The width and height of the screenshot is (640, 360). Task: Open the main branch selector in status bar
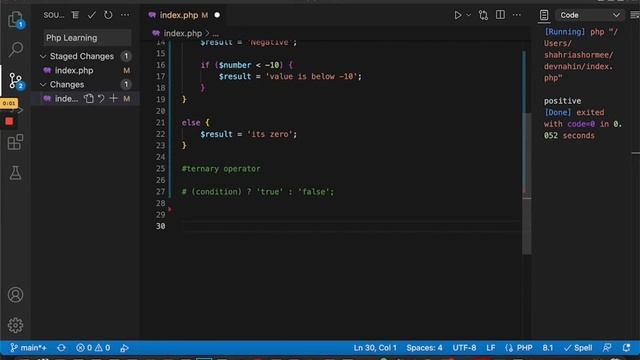(x=28, y=348)
